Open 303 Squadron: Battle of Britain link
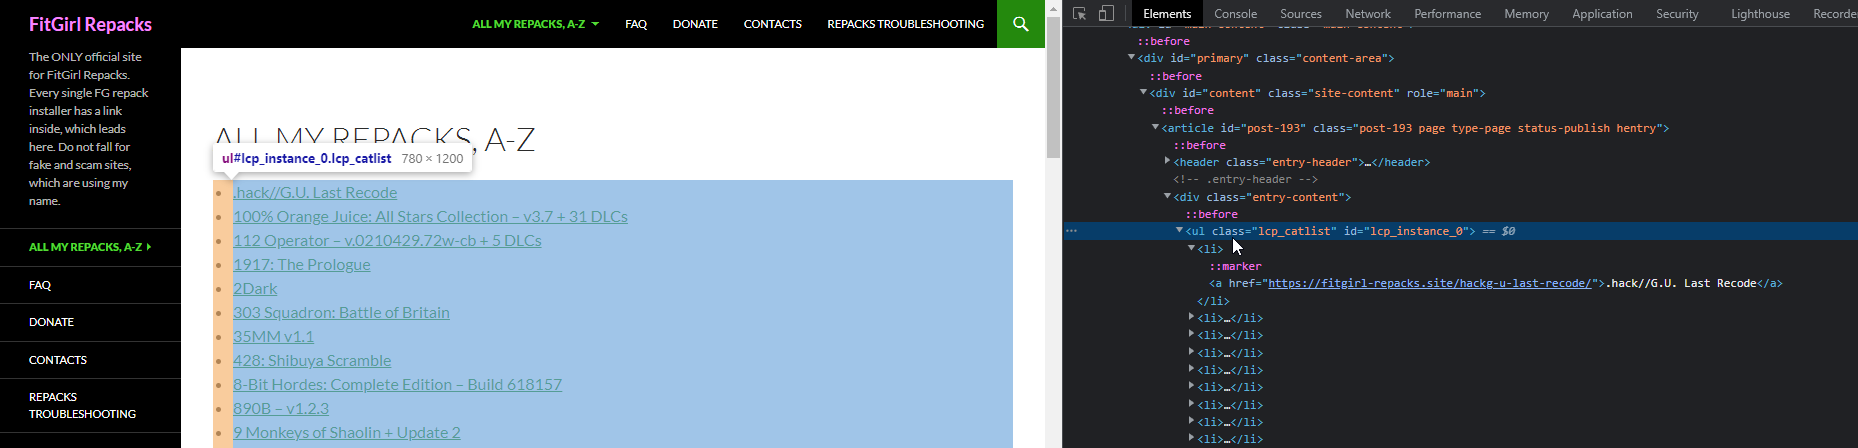 coord(341,313)
